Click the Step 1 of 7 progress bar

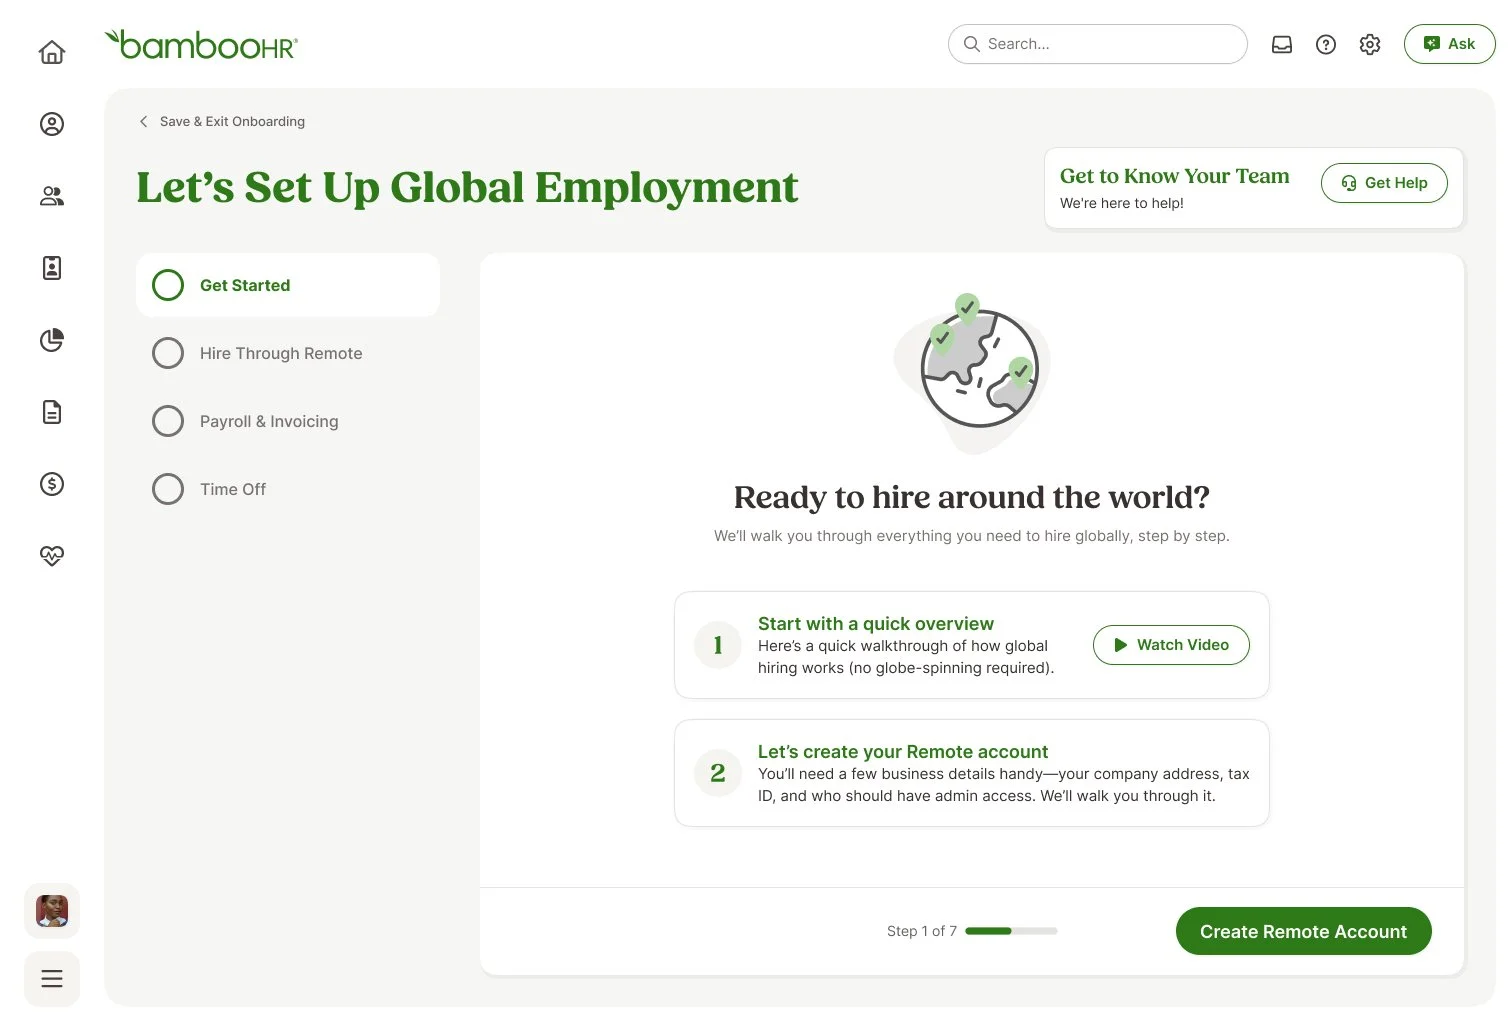[x=1011, y=931]
